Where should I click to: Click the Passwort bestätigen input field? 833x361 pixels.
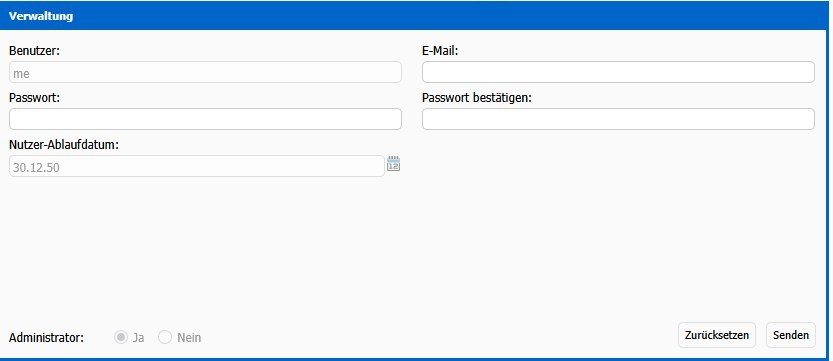(x=618, y=119)
